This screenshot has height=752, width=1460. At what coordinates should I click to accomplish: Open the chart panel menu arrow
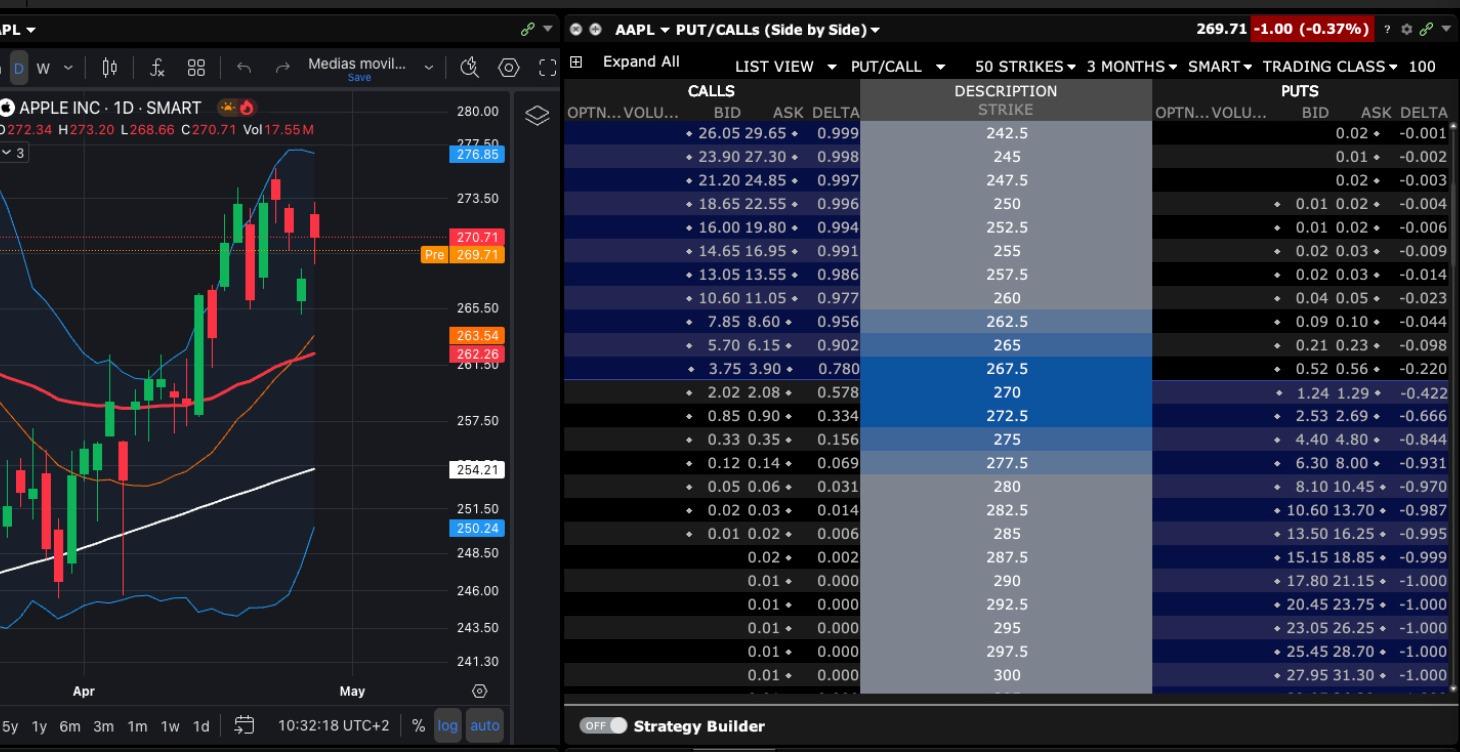tap(547, 30)
